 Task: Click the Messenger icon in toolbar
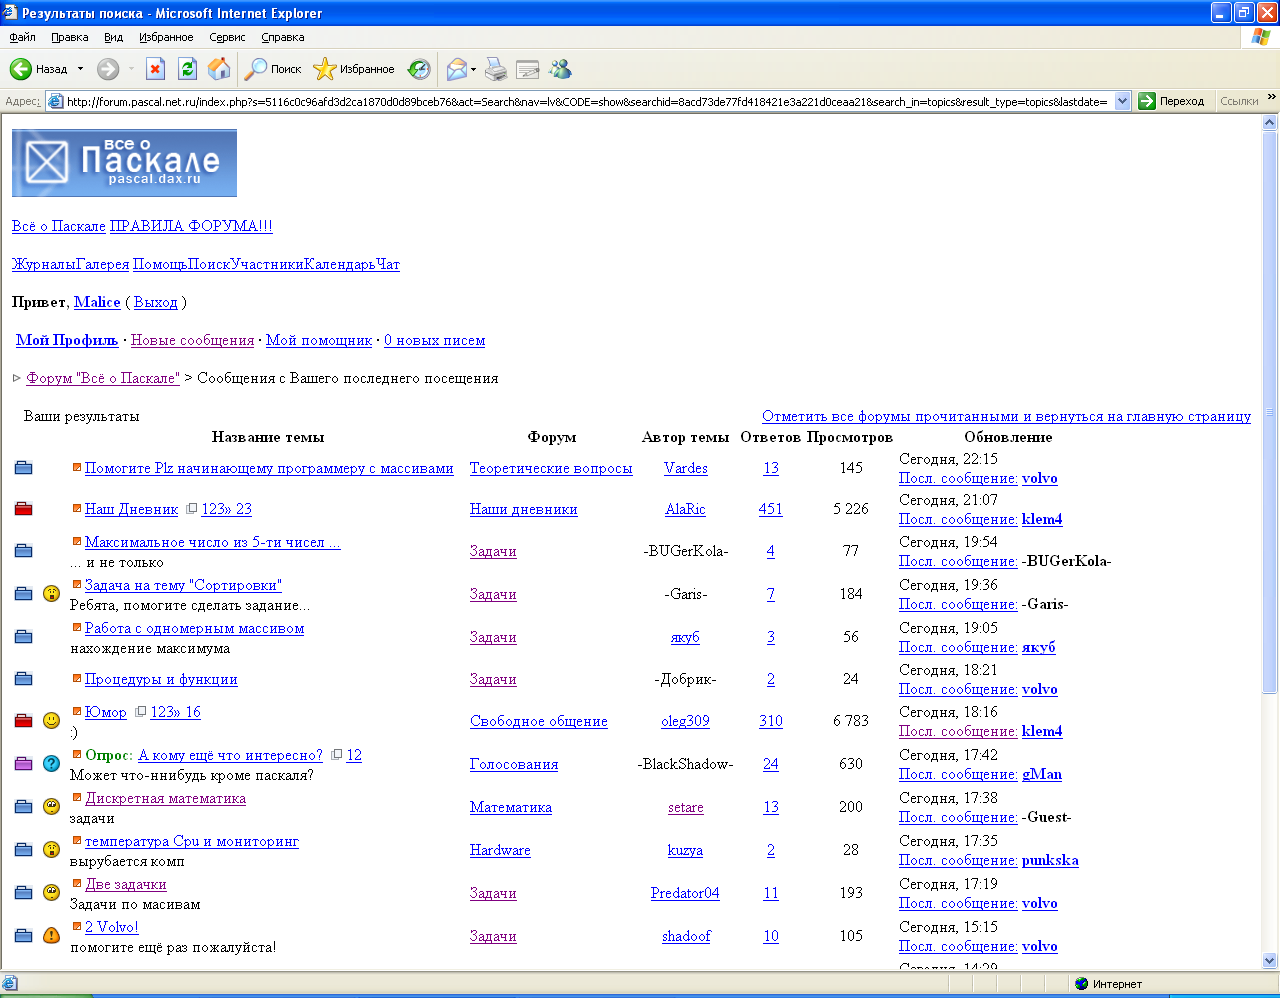tap(560, 69)
